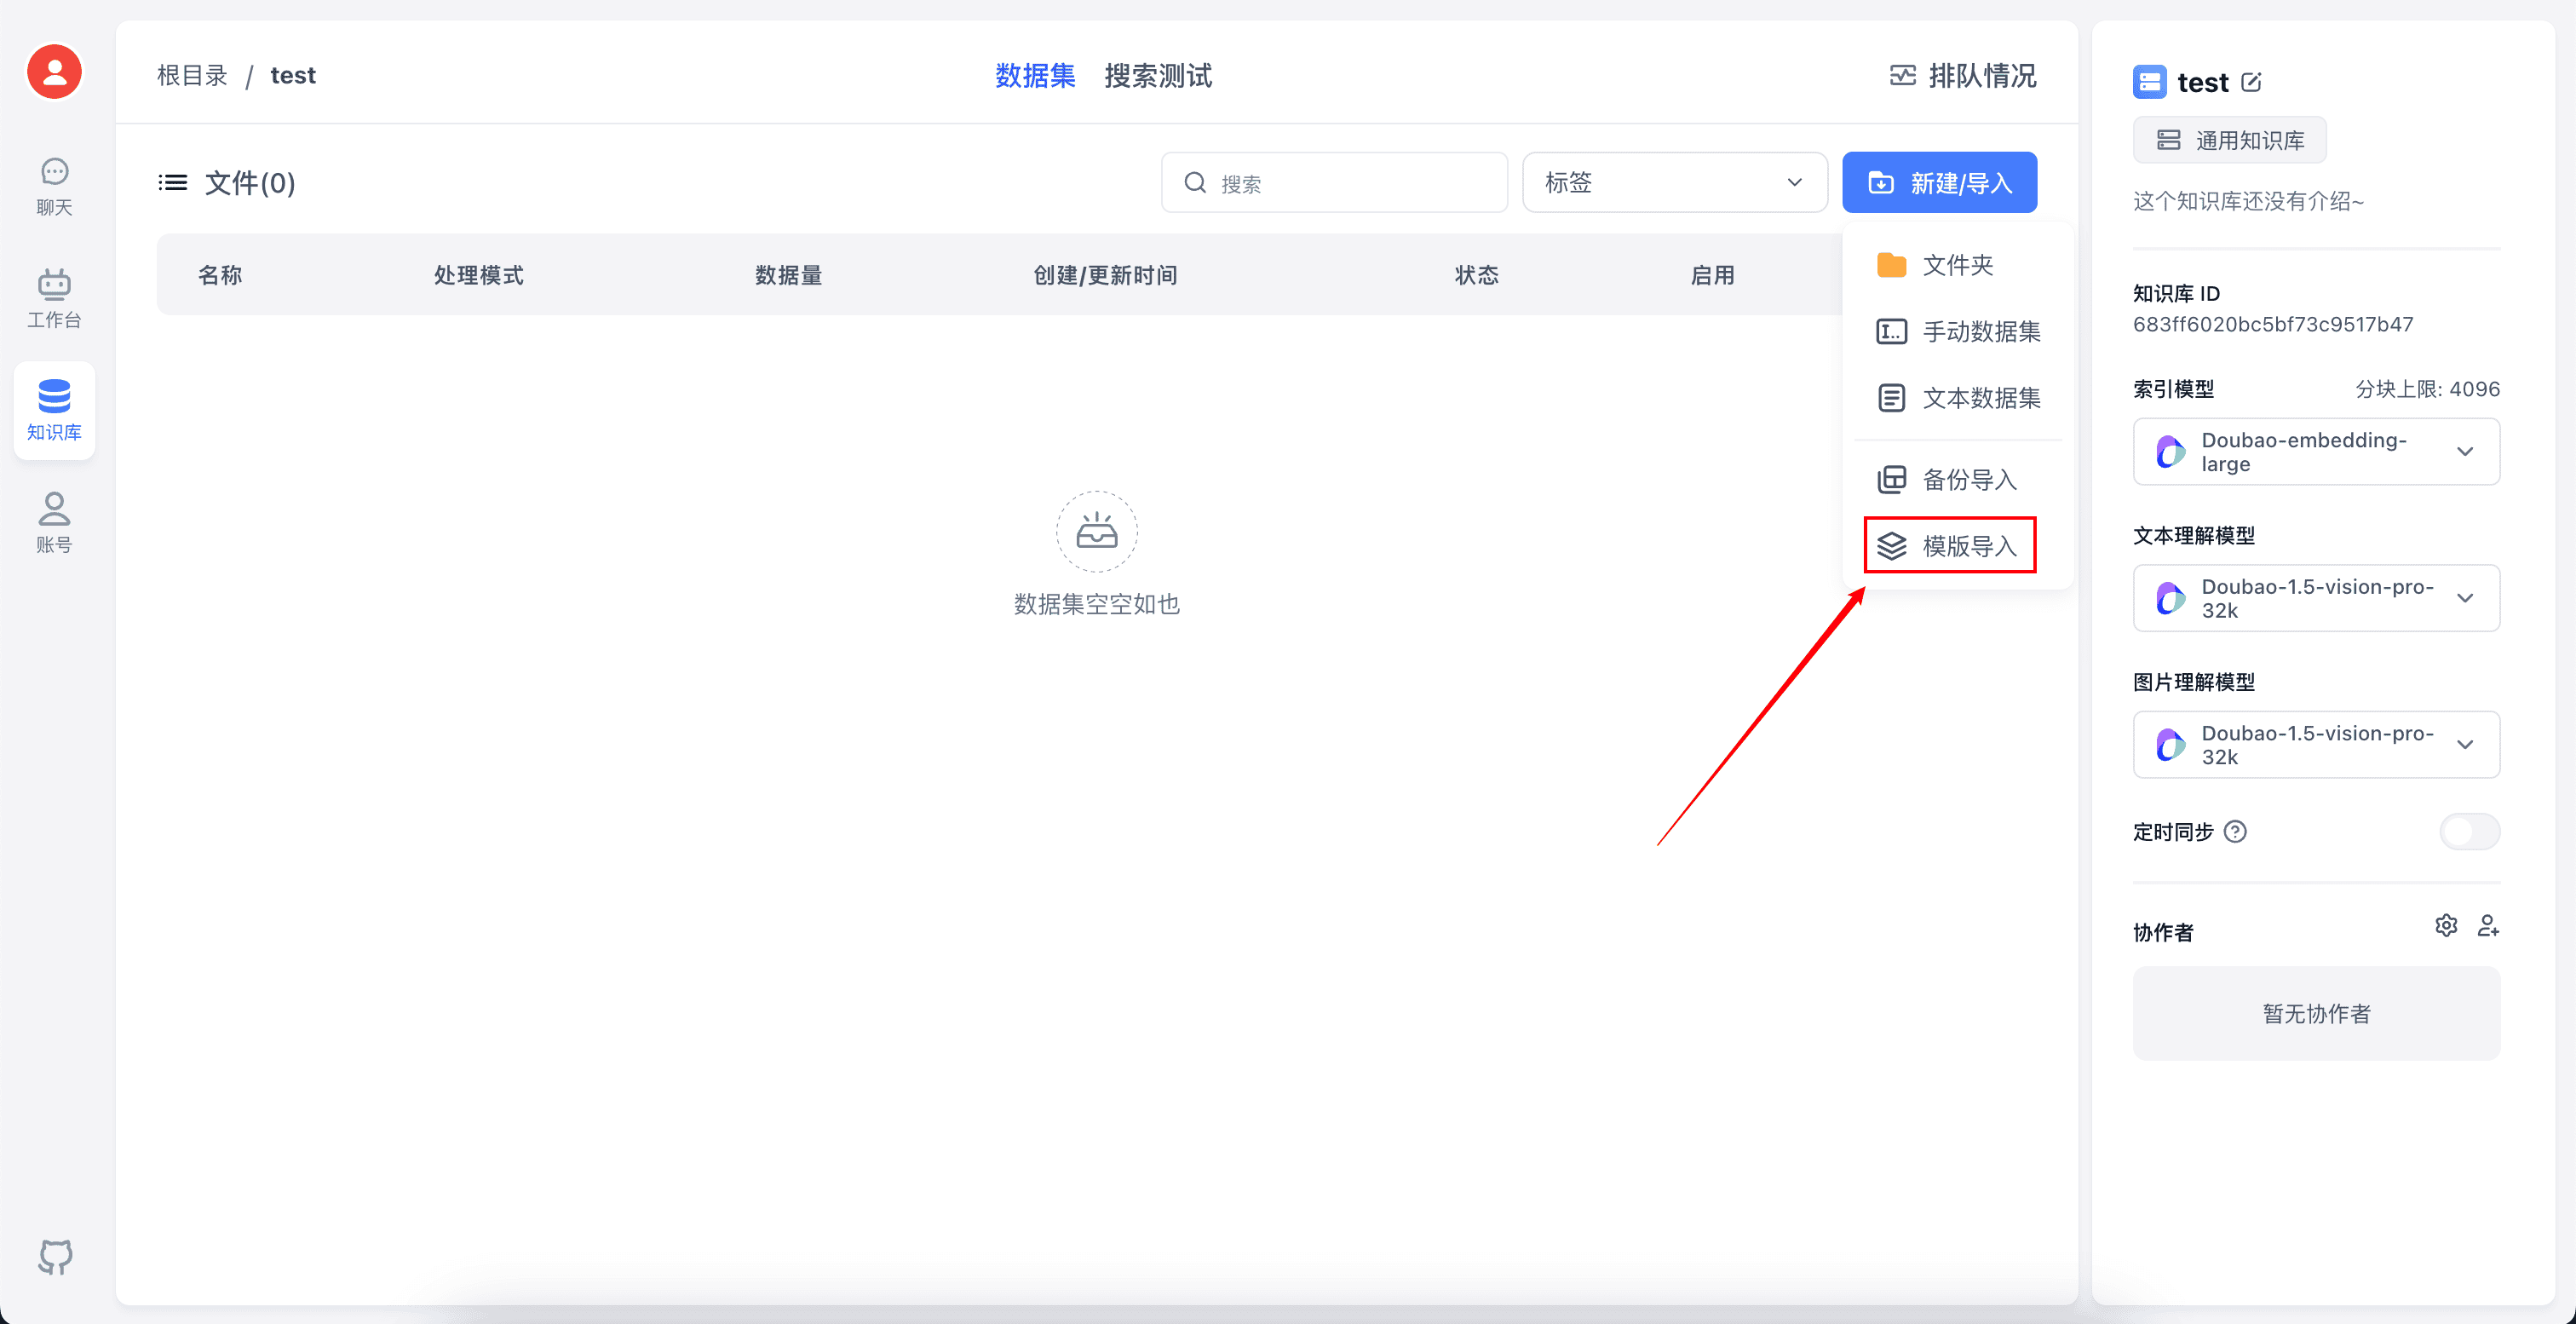
Task: Open collaborator settings gear icon
Action: [x=2445, y=925]
